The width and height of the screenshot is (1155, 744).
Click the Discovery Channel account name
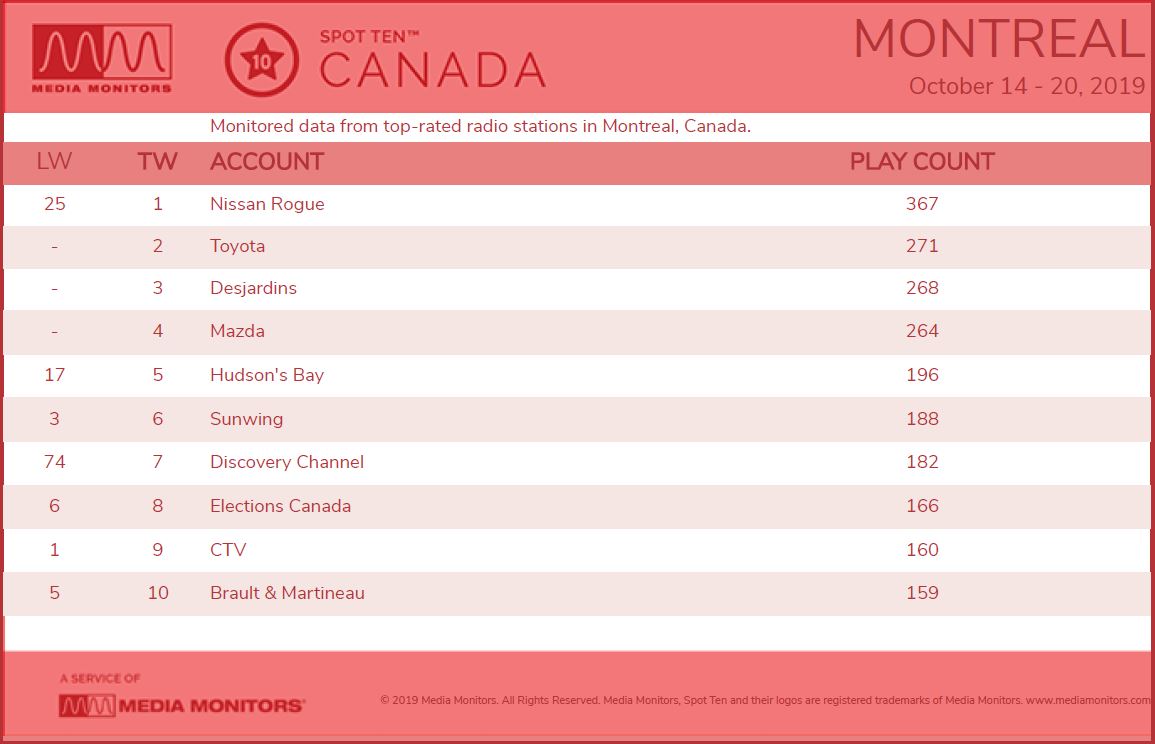pos(287,462)
